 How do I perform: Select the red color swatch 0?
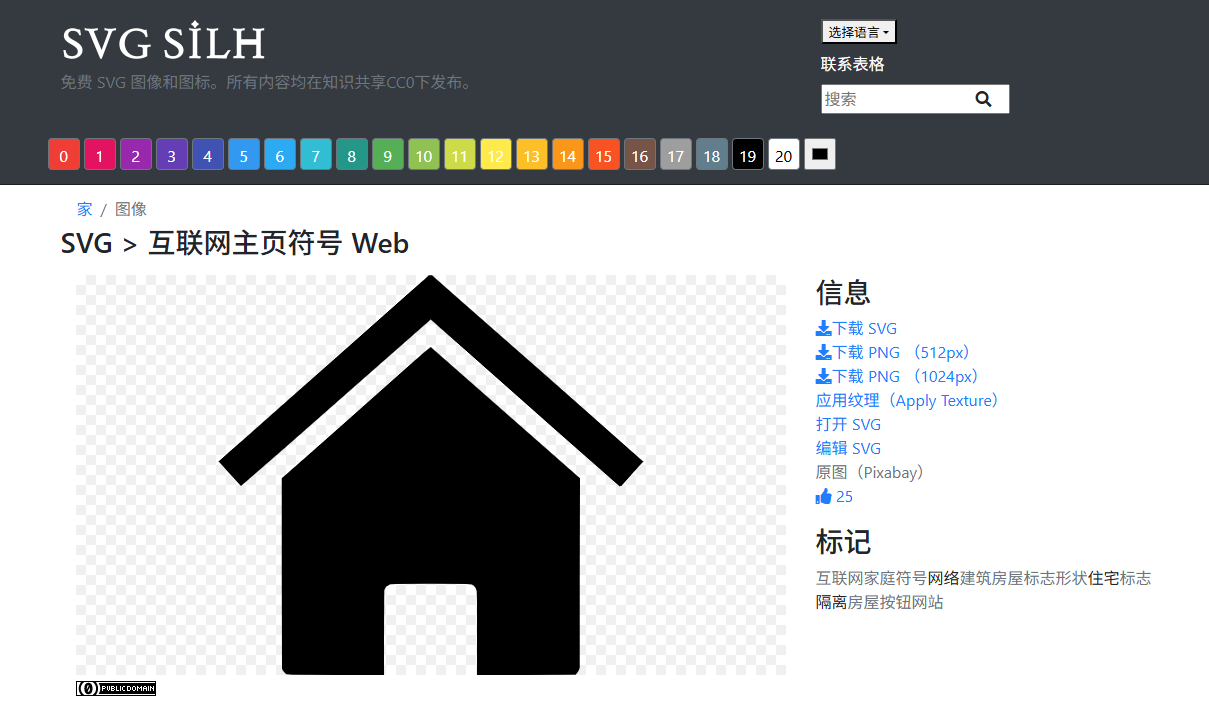click(64, 155)
